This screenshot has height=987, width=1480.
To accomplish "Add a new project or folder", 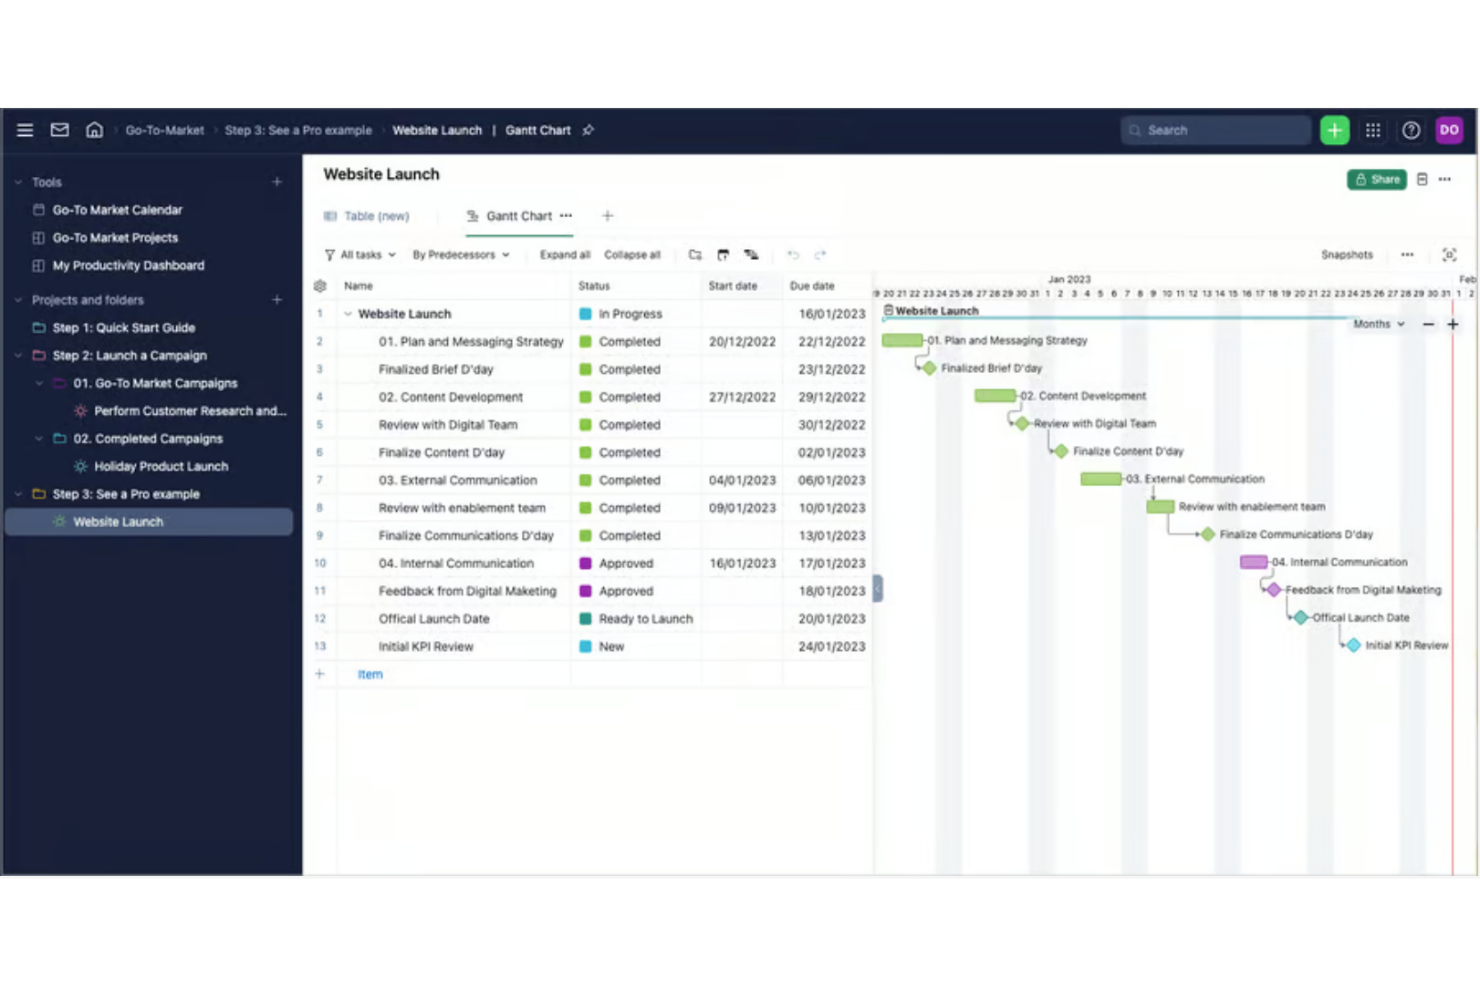I will [277, 300].
